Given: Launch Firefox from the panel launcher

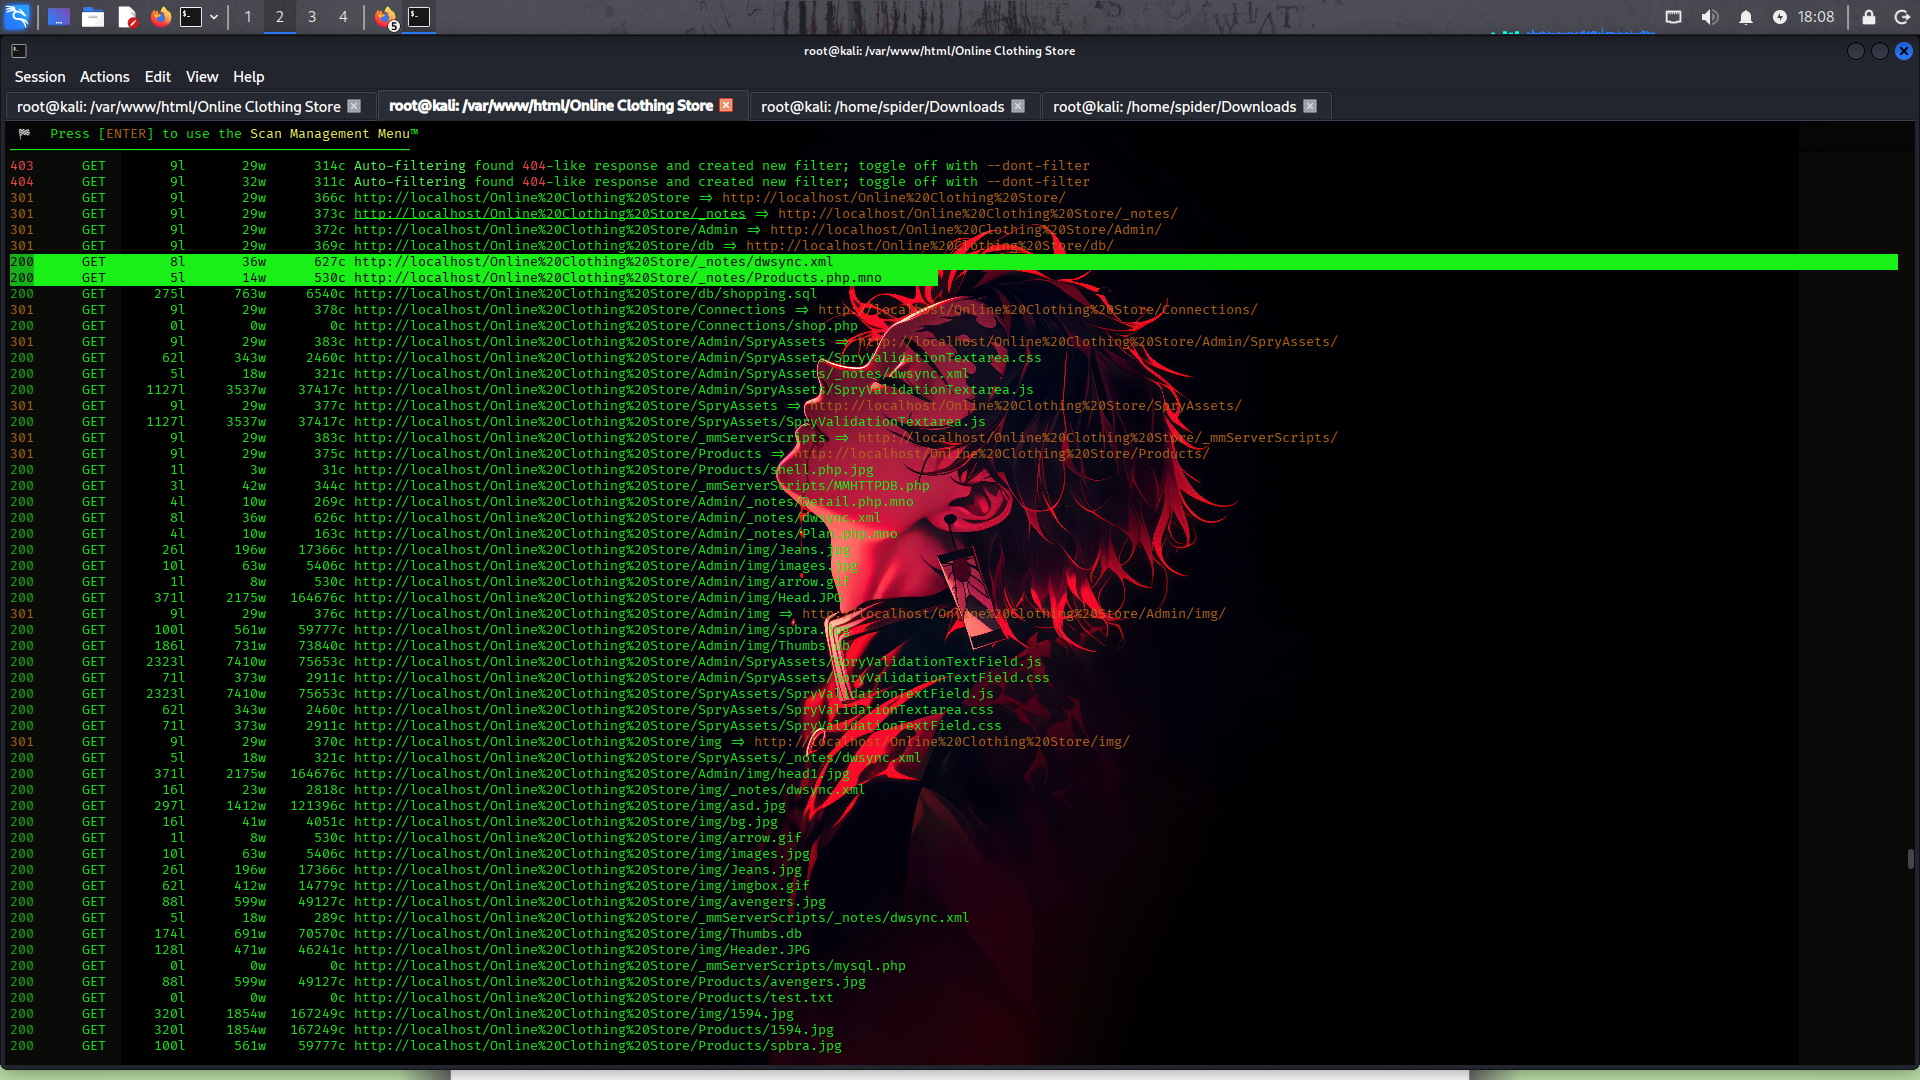Looking at the screenshot, I should pyautogui.click(x=160, y=17).
